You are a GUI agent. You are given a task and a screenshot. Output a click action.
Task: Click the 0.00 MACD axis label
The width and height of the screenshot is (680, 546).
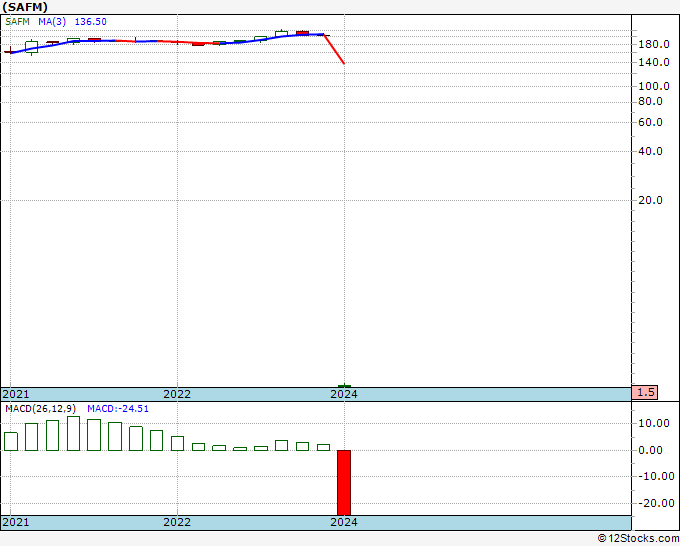click(650, 450)
